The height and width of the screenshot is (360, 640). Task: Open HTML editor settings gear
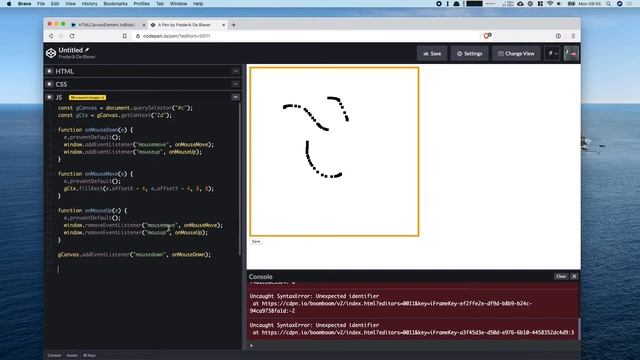(x=49, y=71)
